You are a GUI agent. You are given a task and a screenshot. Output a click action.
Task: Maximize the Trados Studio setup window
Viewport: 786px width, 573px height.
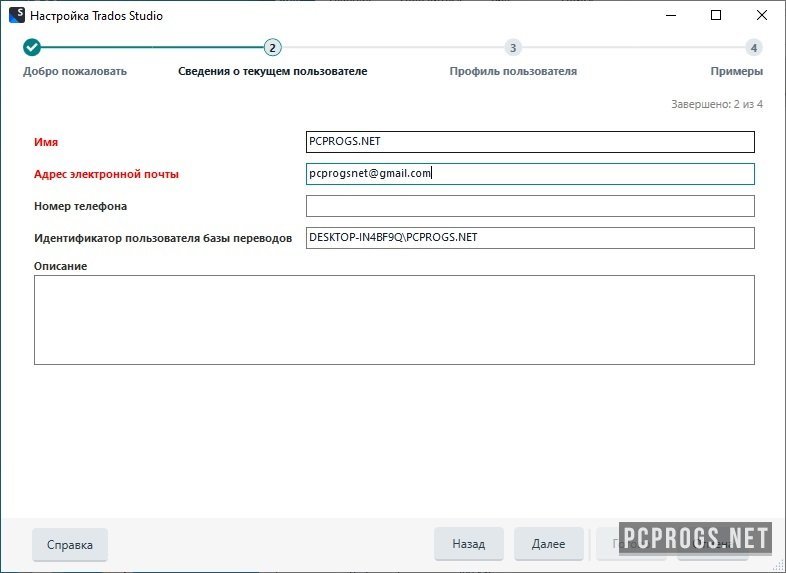point(716,16)
